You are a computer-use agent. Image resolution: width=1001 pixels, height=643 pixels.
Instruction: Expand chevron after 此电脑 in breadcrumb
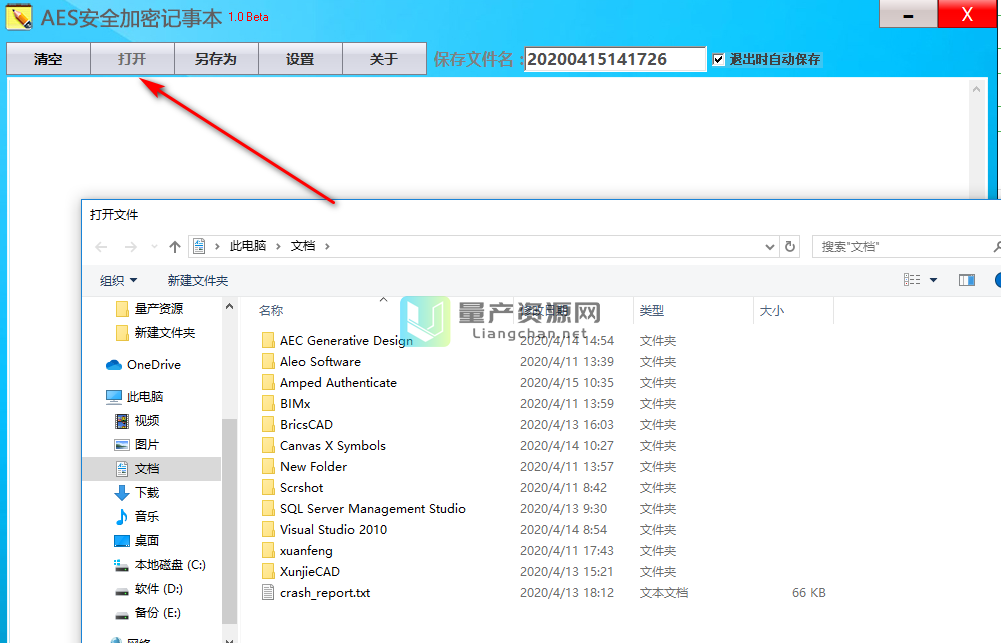(x=278, y=246)
